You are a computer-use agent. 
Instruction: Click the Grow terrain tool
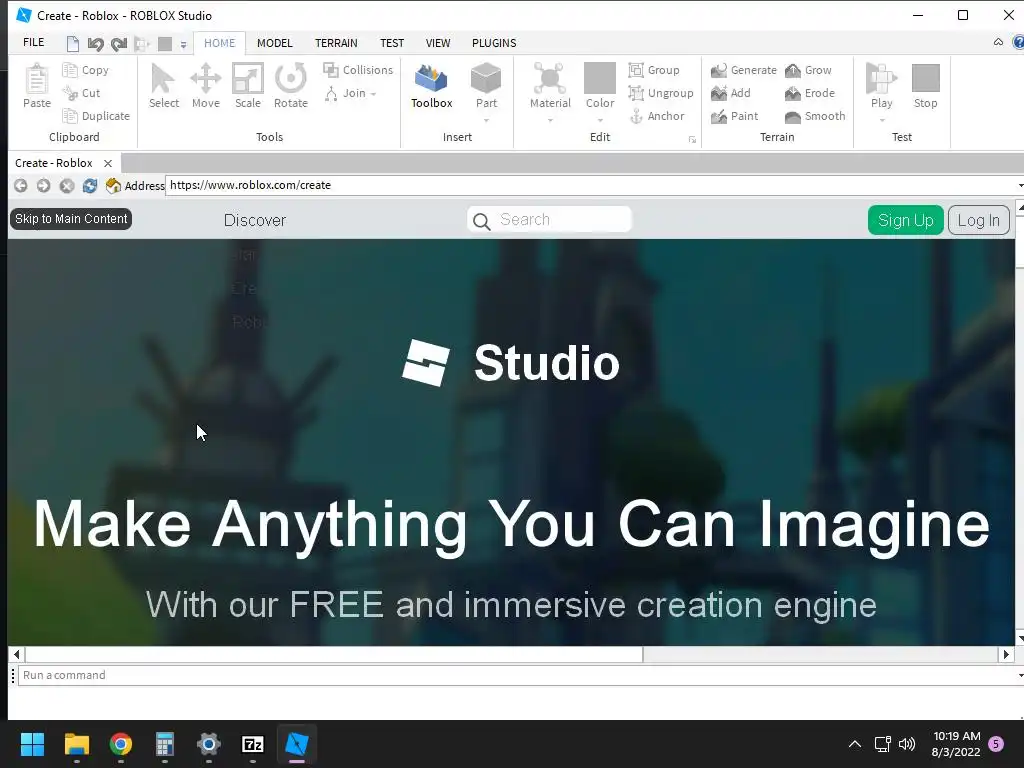click(793, 70)
